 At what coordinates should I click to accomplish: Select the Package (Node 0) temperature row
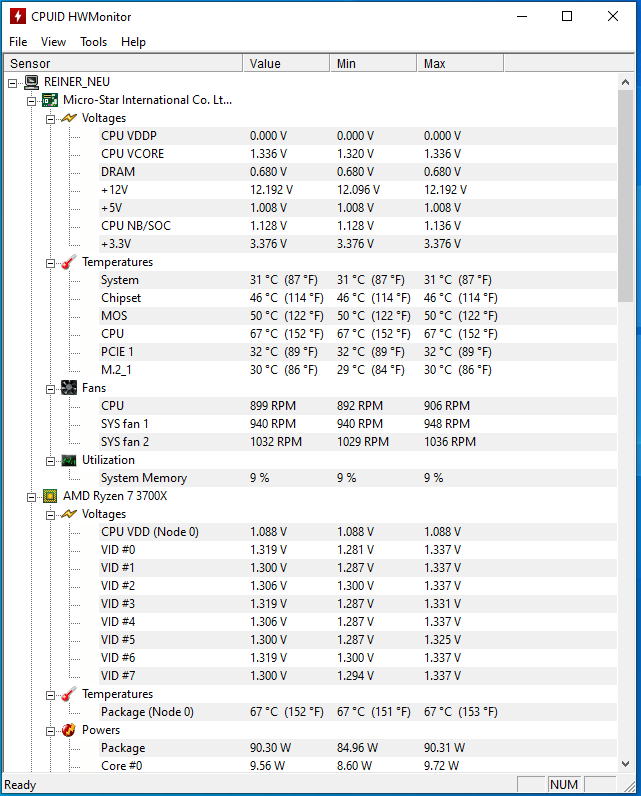(358, 712)
